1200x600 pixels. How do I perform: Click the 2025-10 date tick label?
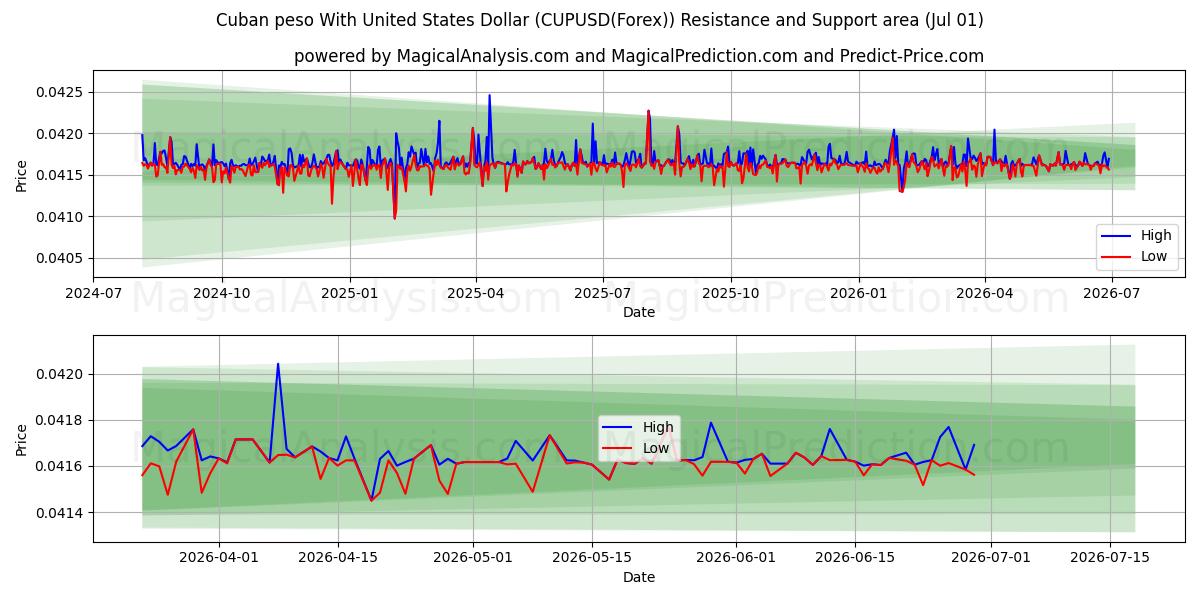click(x=730, y=294)
